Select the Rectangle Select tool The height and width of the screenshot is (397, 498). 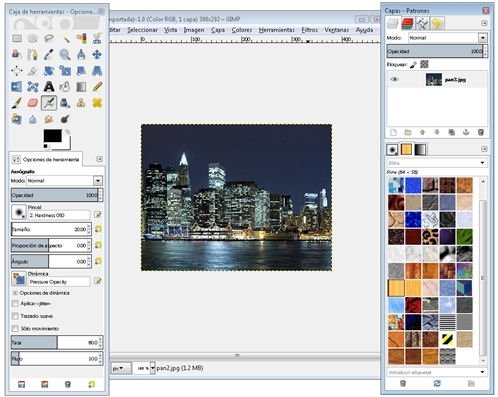(17, 38)
